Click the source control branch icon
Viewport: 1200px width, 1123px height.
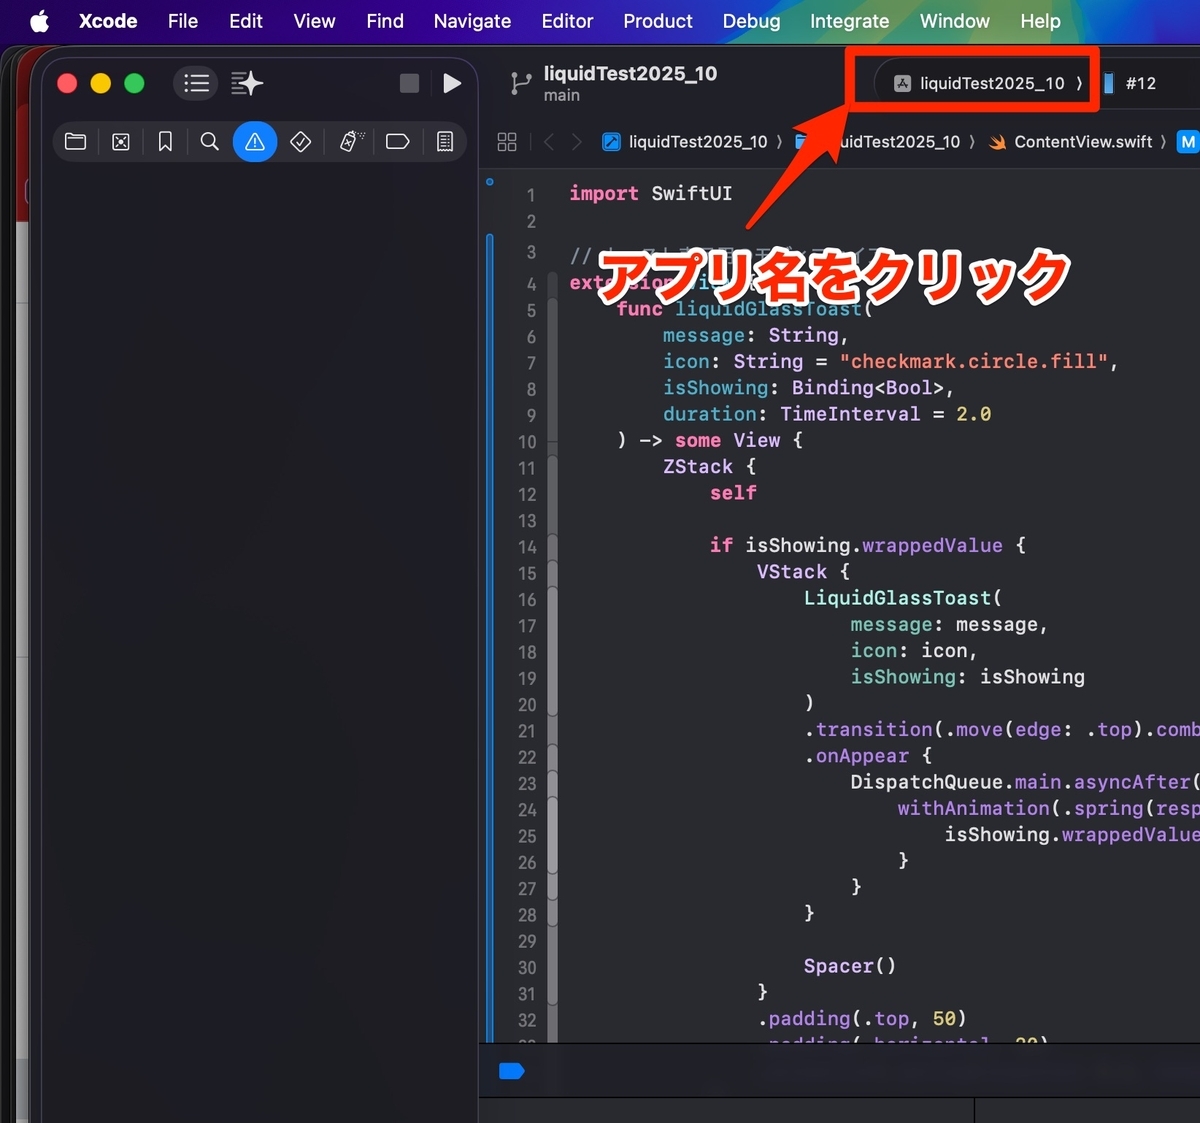[x=520, y=84]
